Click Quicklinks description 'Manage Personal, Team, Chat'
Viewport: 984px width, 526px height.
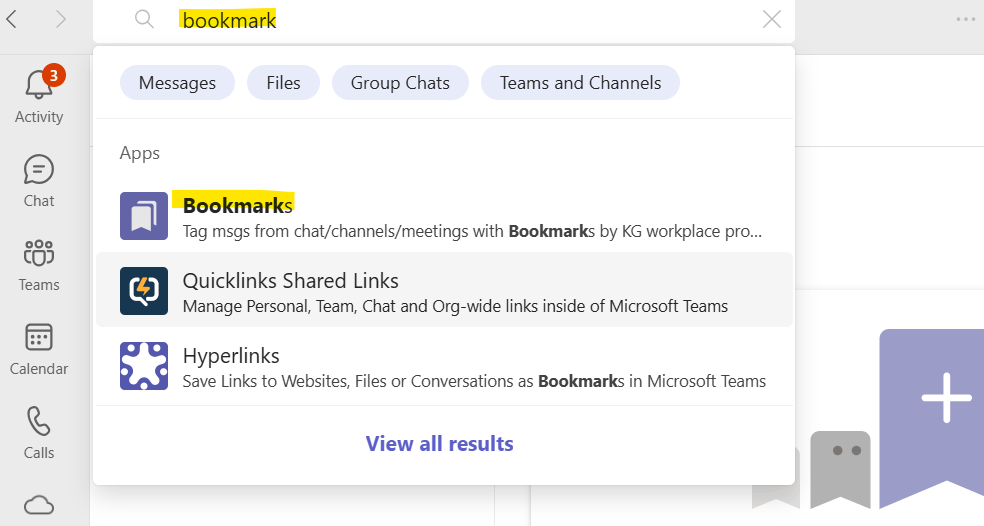click(x=455, y=306)
